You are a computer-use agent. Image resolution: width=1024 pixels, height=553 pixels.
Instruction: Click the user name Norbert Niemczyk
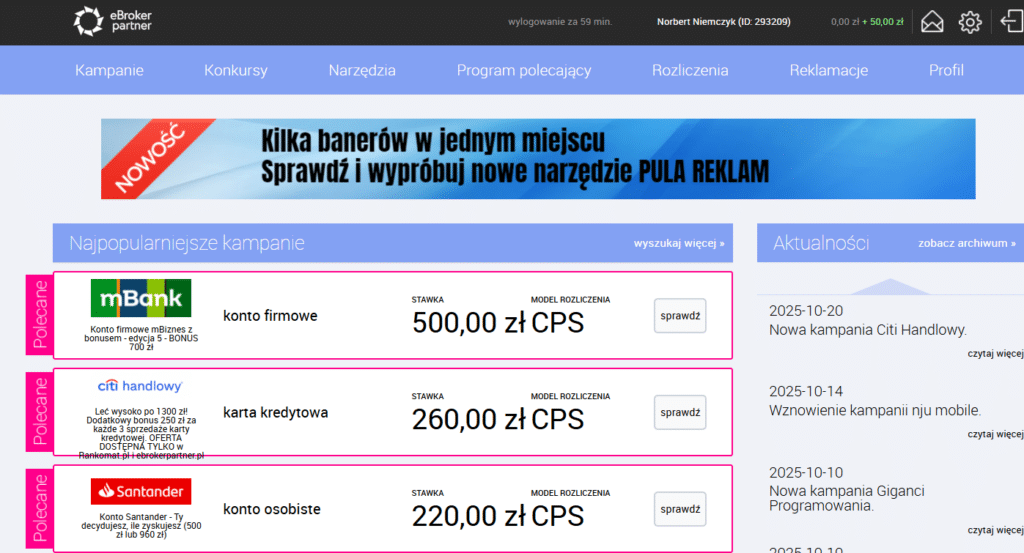(724, 22)
